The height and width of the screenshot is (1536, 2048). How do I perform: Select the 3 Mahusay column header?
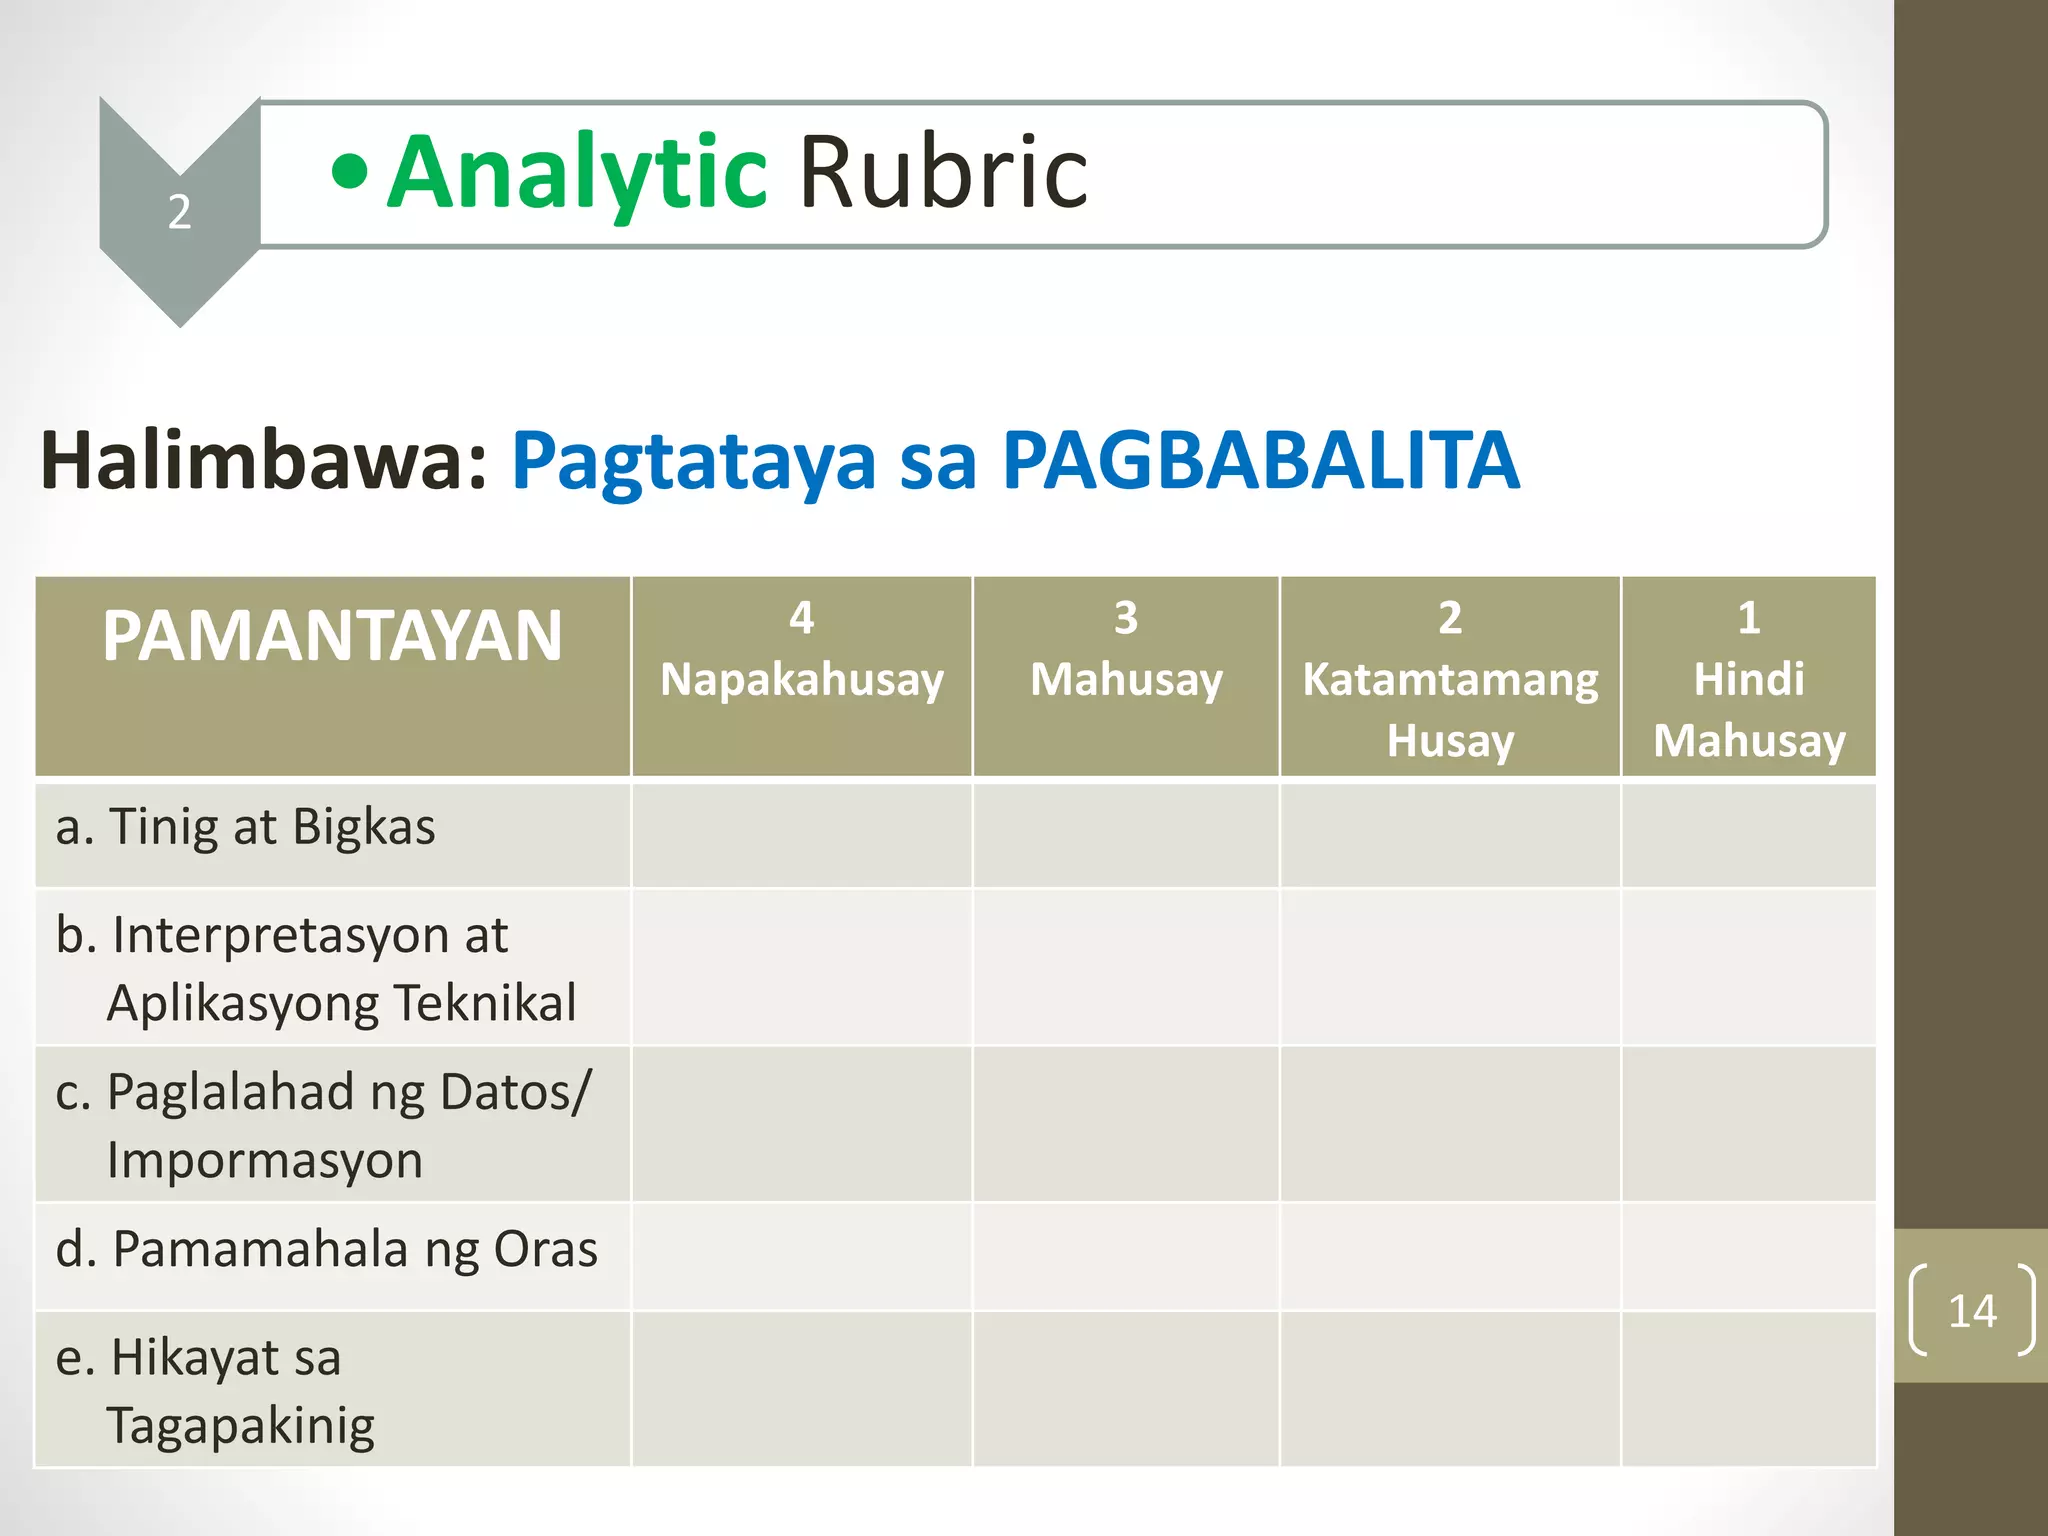click(x=1126, y=676)
